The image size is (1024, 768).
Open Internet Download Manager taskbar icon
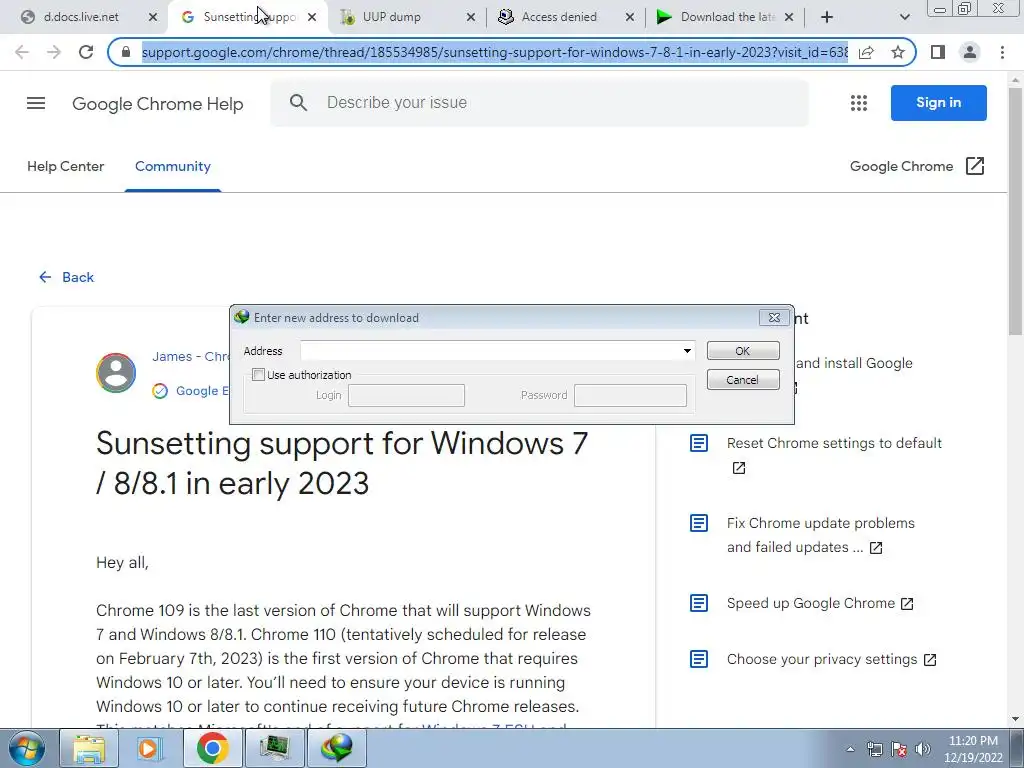click(x=337, y=748)
